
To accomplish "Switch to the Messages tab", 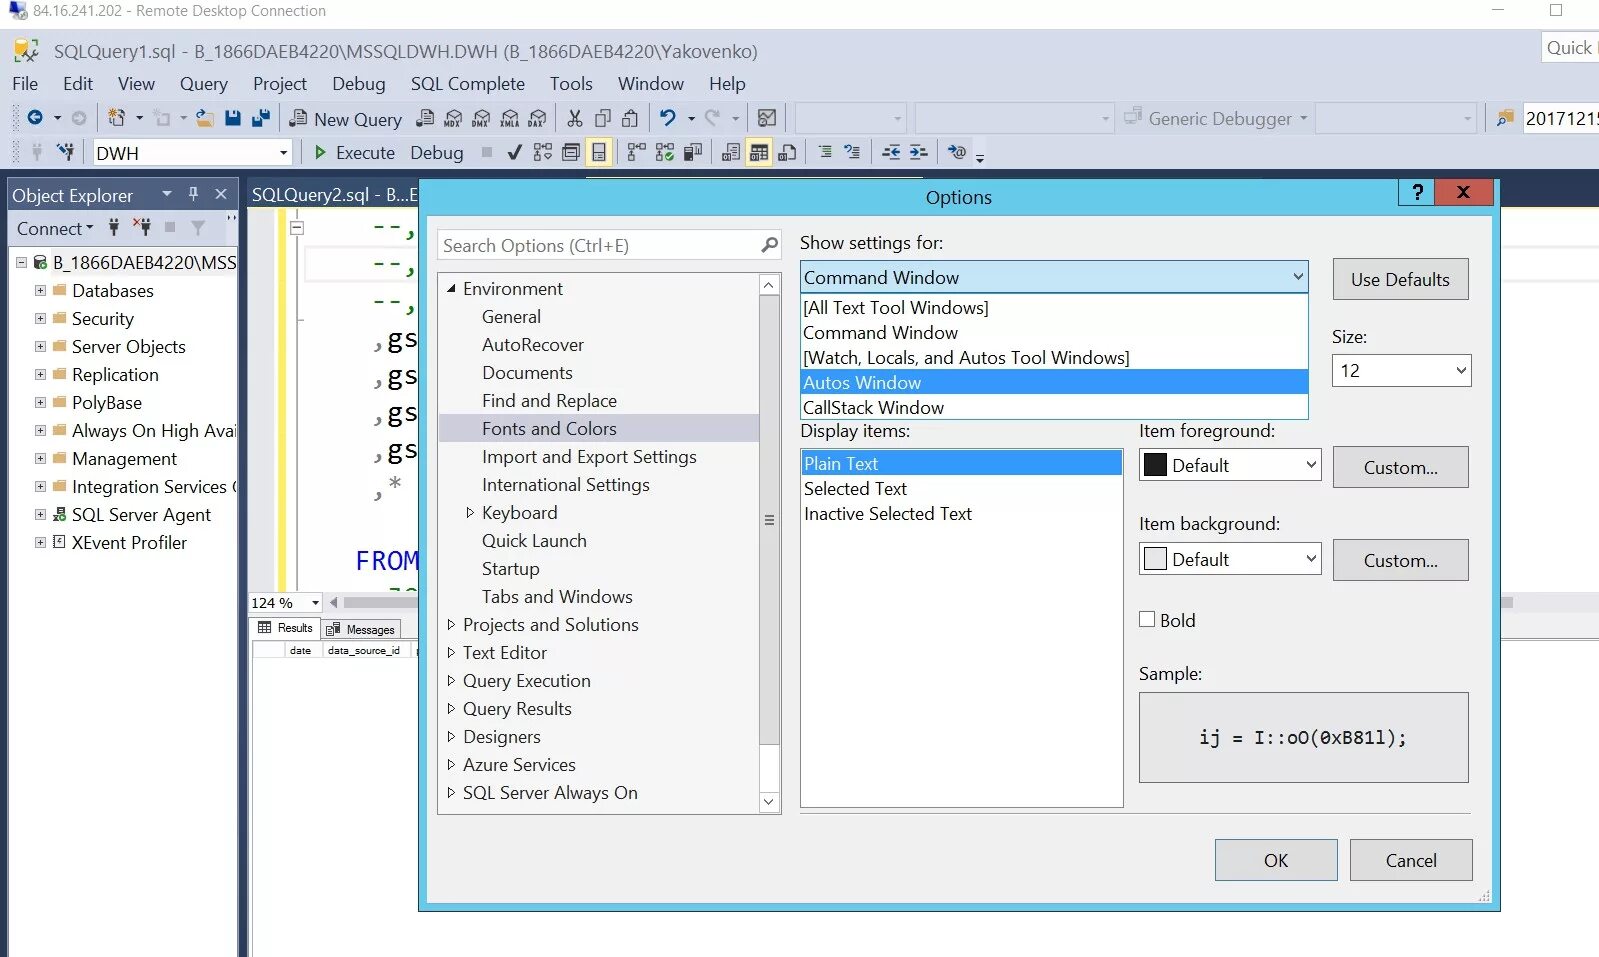I will [361, 629].
